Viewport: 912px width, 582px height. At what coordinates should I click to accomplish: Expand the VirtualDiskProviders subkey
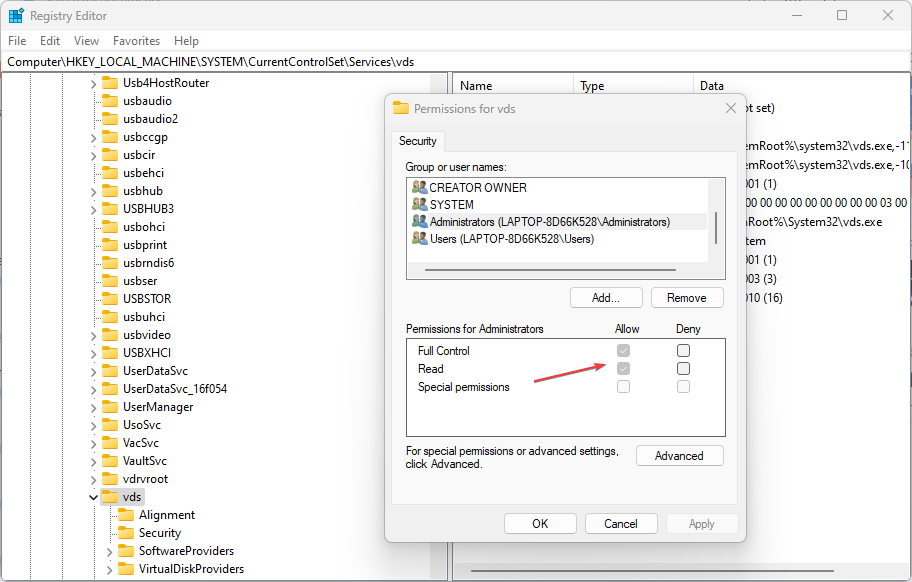(x=109, y=570)
